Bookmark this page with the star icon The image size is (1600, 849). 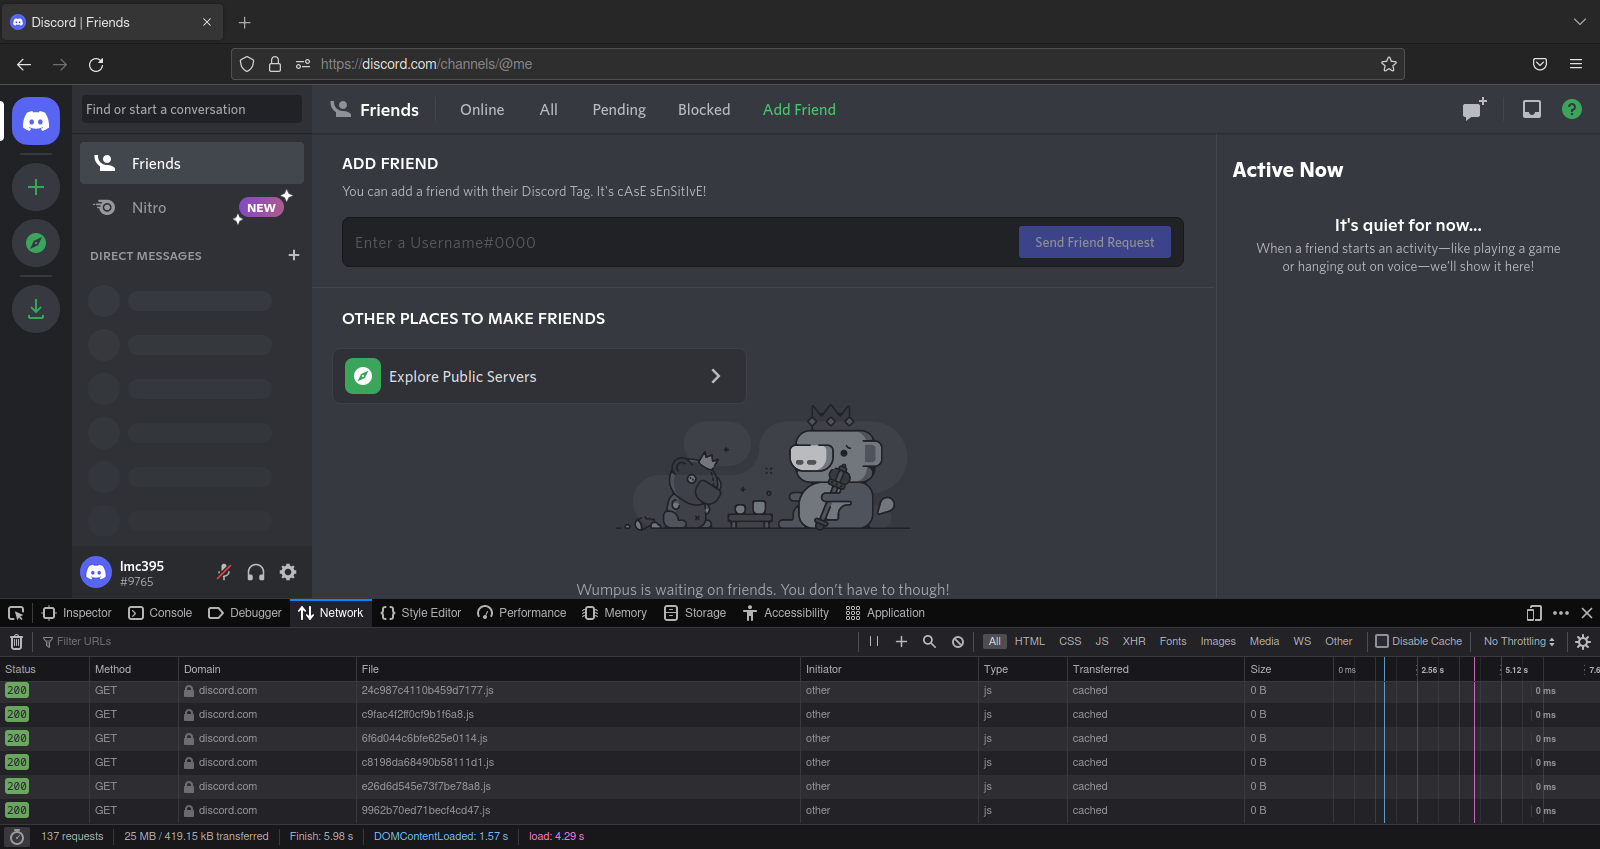point(1389,64)
